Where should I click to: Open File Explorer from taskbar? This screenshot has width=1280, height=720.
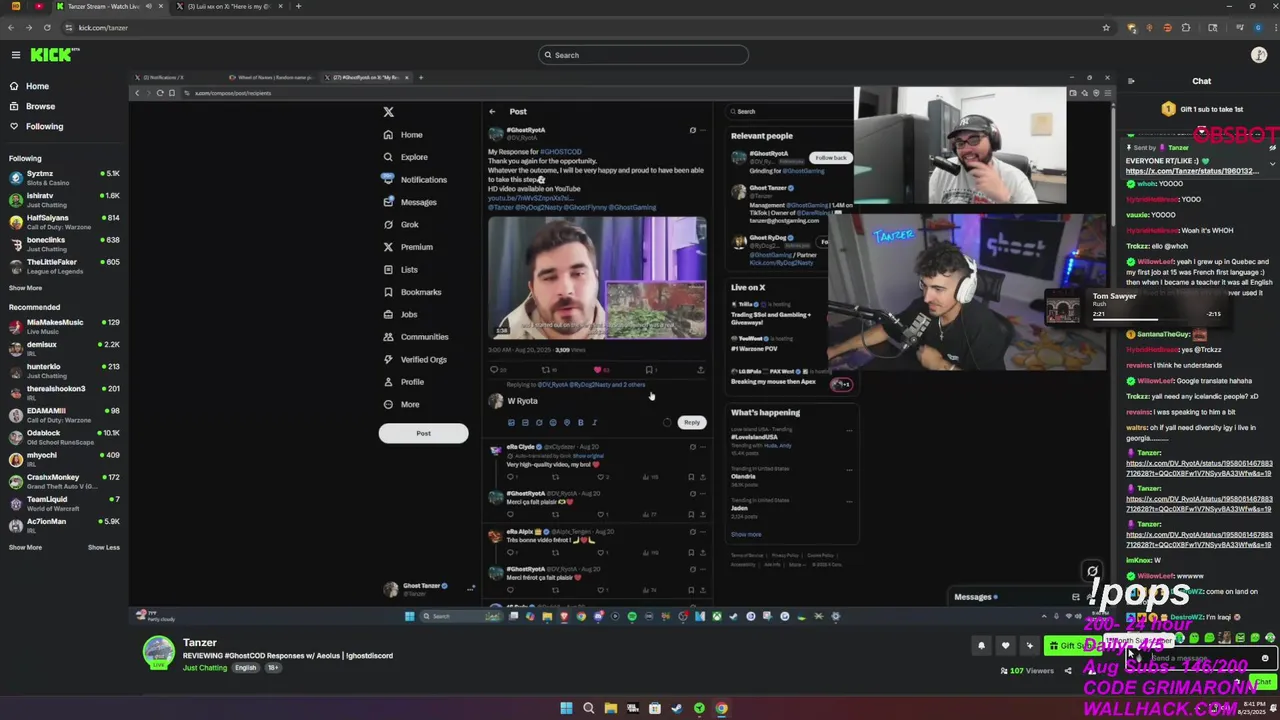[x=610, y=709]
